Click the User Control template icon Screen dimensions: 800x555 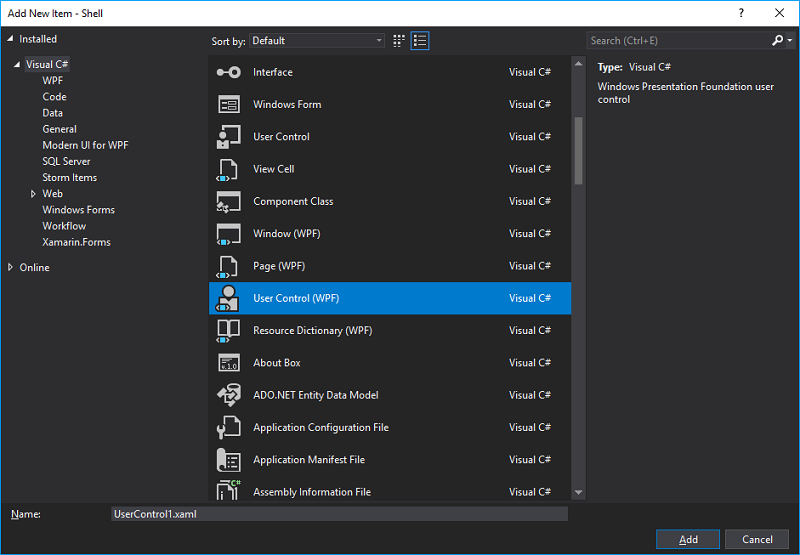[x=229, y=137]
